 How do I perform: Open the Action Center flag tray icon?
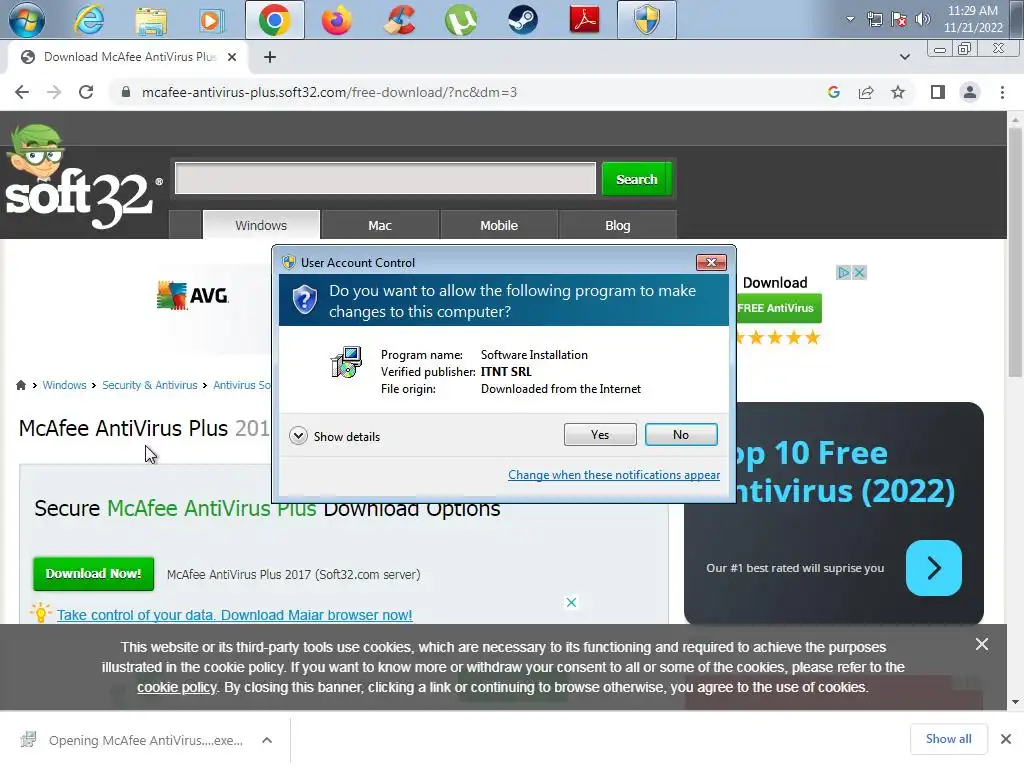tap(899, 19)
